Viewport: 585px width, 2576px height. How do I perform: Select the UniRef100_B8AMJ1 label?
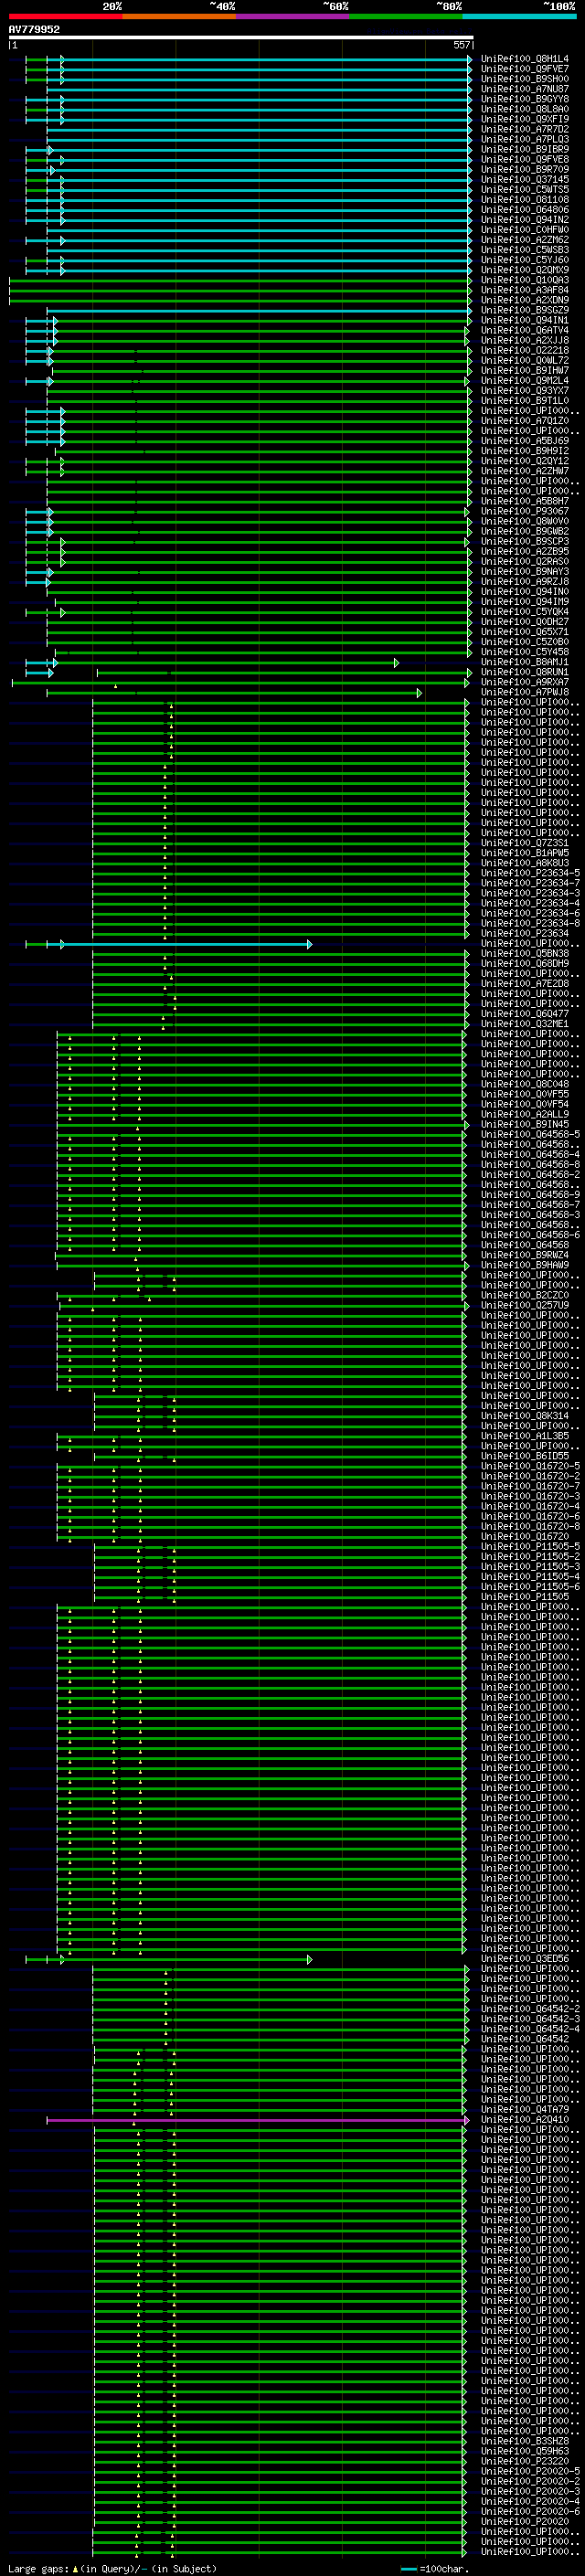pos(525,662)
